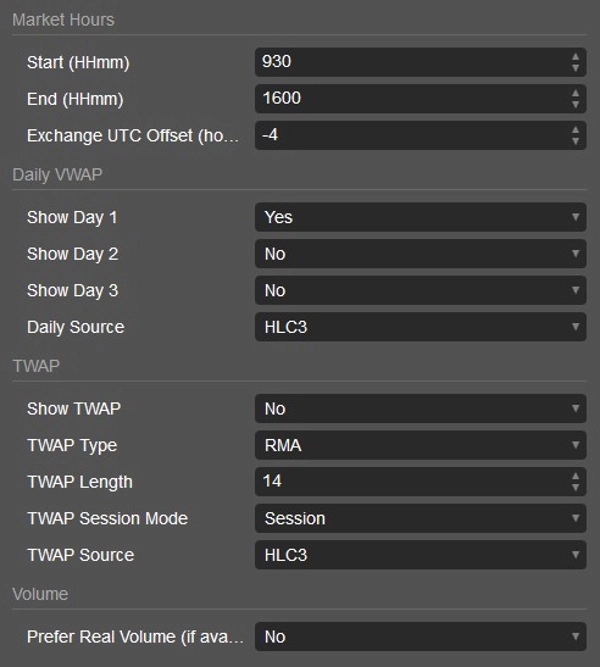Increment the End (HHmm) value

tap(576, 93)
